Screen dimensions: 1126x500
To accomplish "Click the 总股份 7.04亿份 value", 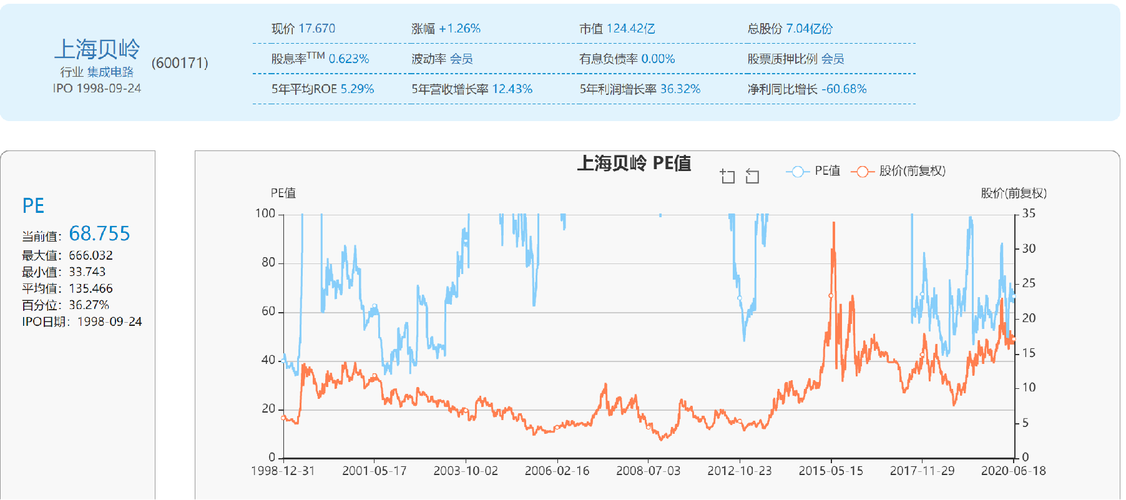I will pyautogui.click(x=809, y=29).
